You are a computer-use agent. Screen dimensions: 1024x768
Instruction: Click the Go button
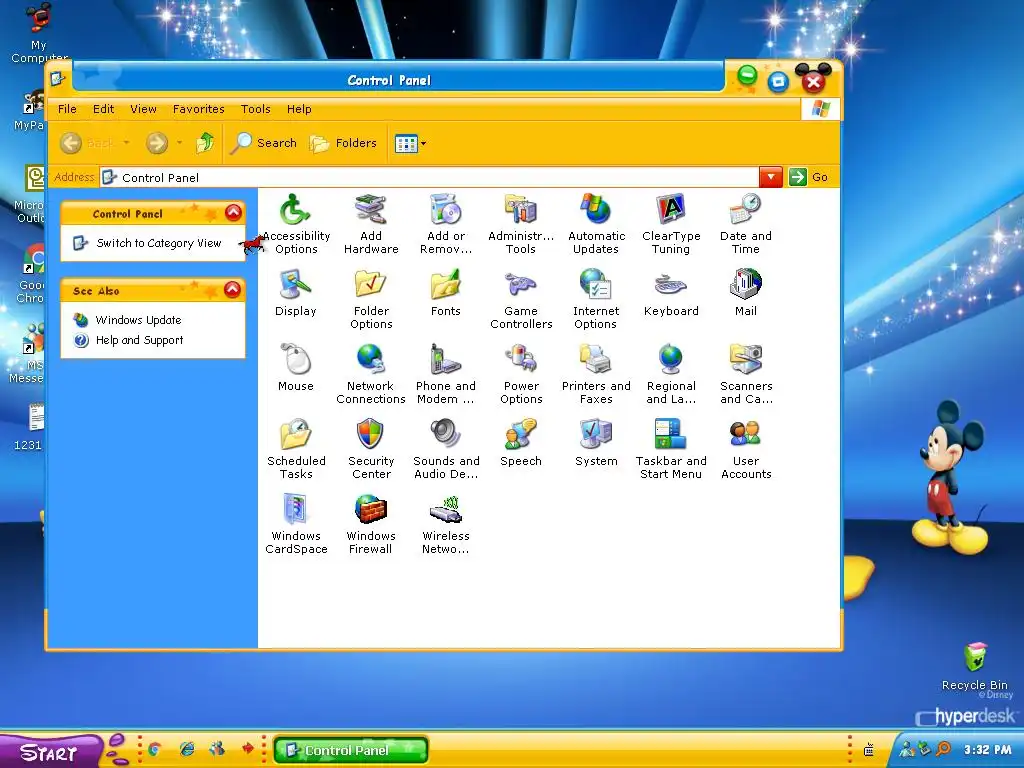click(809, 177)
